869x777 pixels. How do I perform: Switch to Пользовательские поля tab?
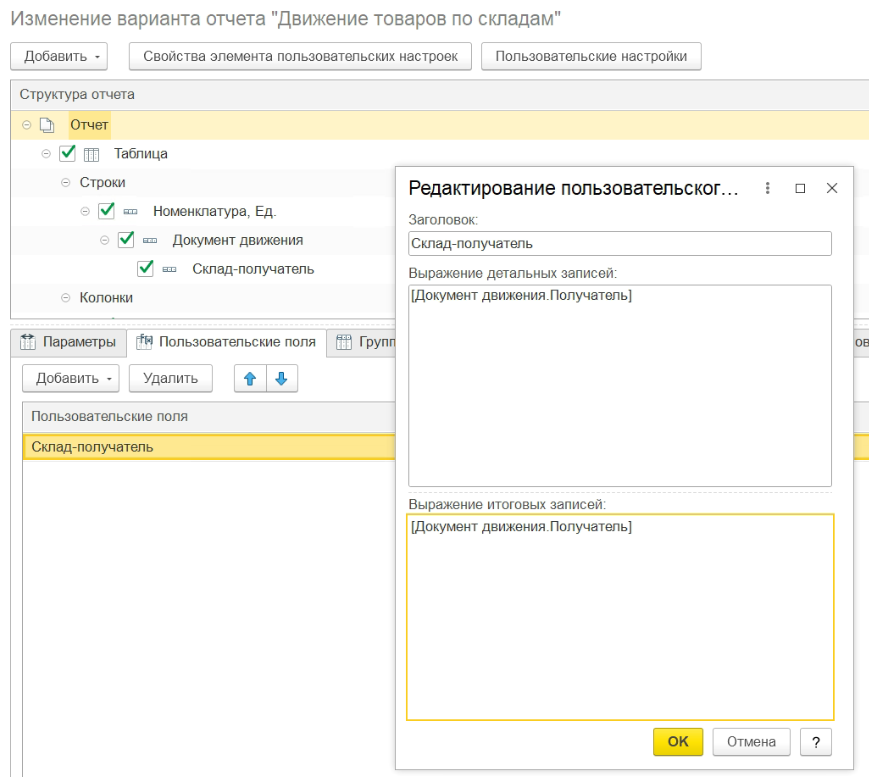click(x=226, y=342)
